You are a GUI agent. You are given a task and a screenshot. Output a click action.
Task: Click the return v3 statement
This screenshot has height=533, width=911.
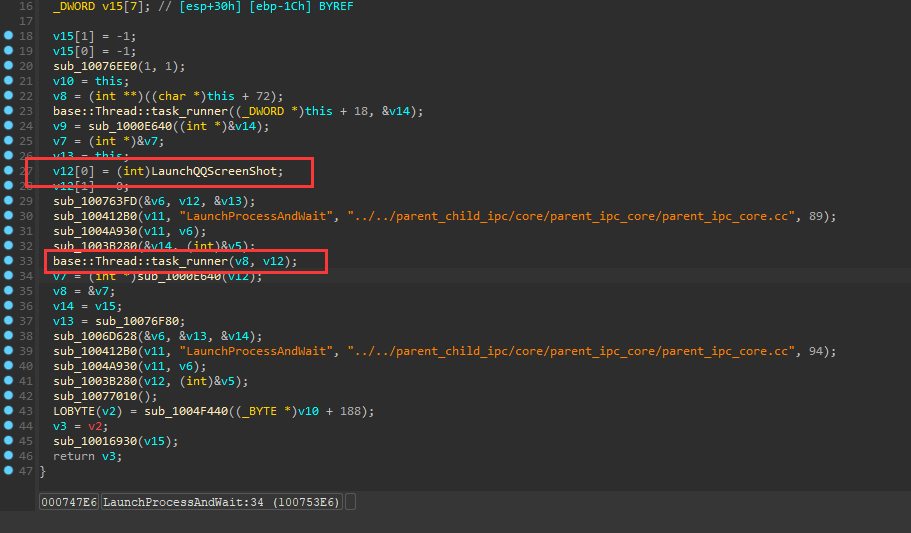[x=87, y=456]
